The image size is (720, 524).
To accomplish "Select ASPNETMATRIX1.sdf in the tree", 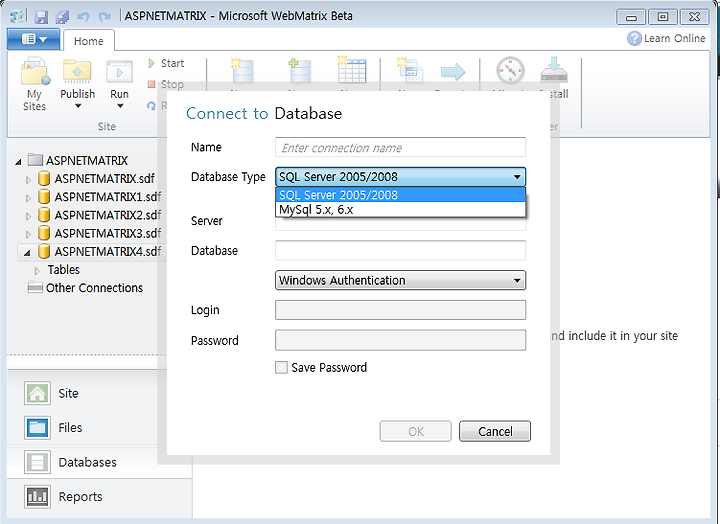I will (107, 197).
